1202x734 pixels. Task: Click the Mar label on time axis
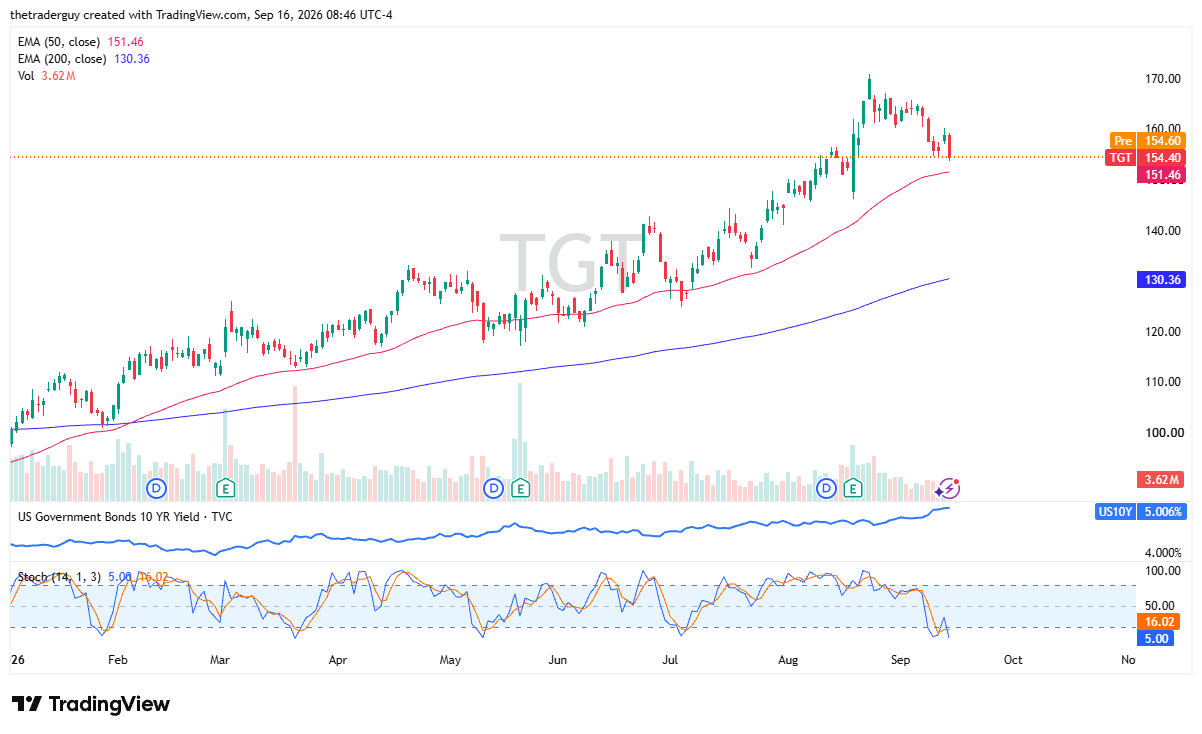(x=220, y=660)
